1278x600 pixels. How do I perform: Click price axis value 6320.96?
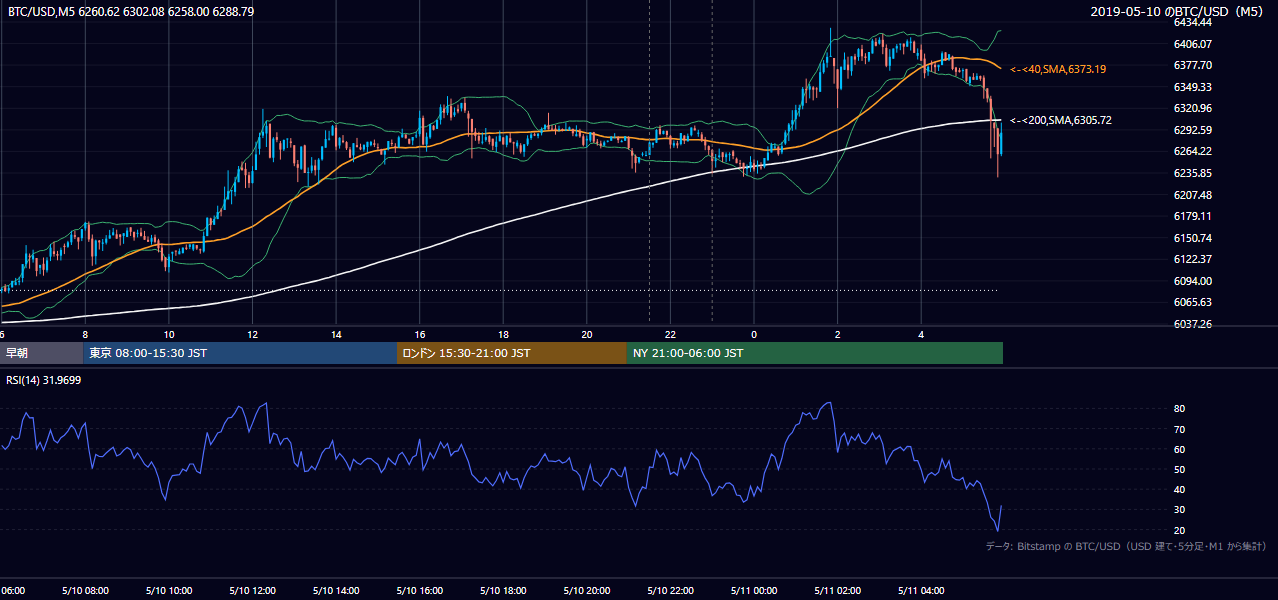click(x=1193, y=108)
